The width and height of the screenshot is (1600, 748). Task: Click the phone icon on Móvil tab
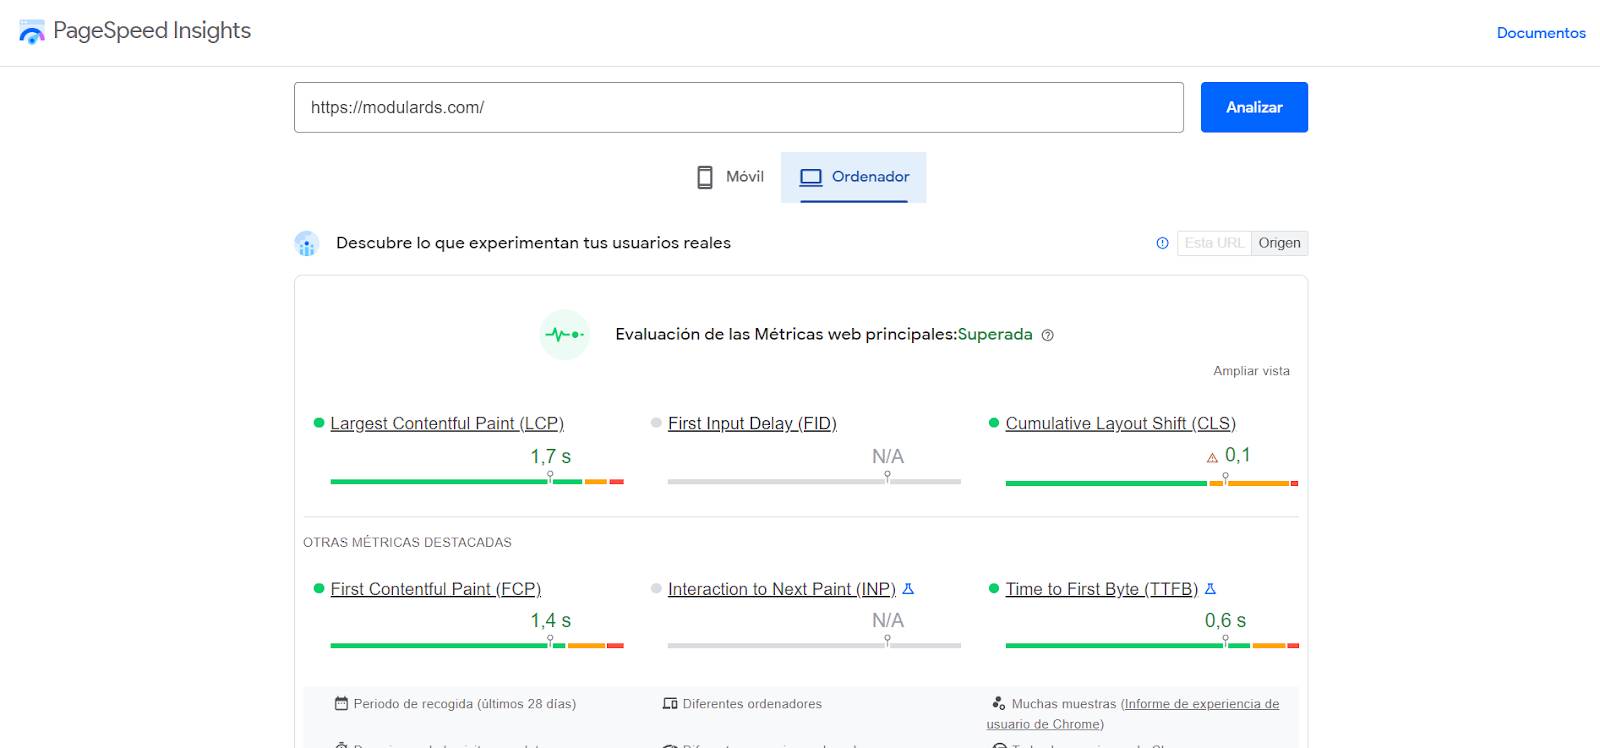coord(705,177)
